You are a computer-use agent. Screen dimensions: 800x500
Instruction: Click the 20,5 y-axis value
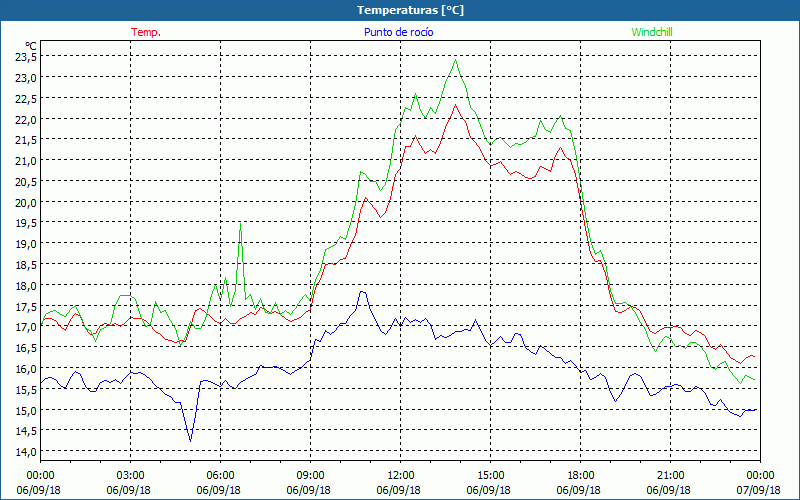point(26,182)
